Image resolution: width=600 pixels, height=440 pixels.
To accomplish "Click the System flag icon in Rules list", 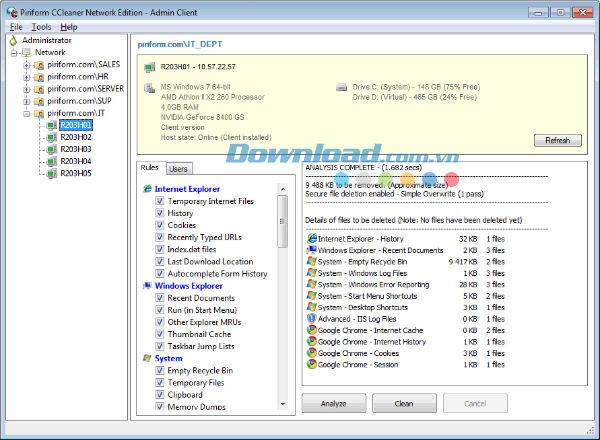I will (147, 358).
